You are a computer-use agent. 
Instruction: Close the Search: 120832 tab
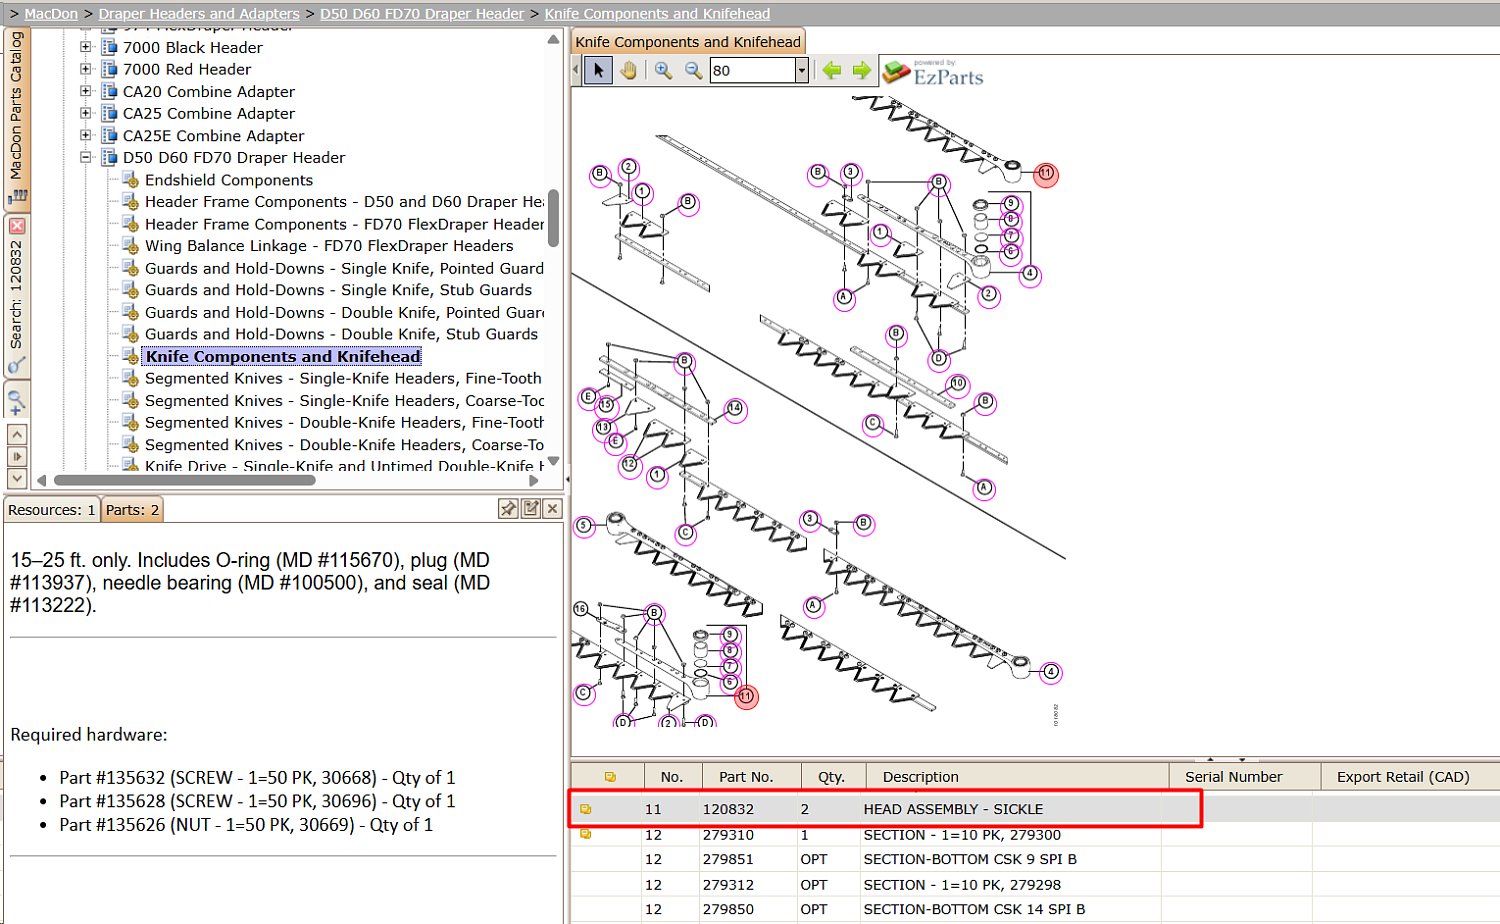point(17,226)
